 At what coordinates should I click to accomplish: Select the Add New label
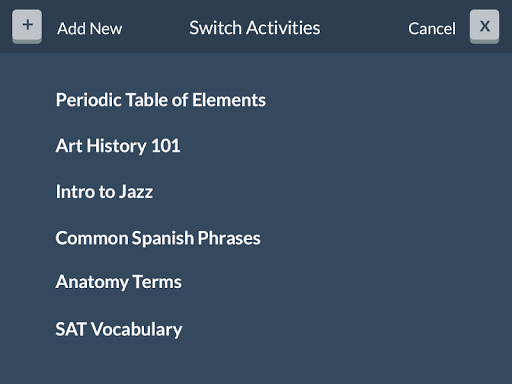(x=90, y=29)
